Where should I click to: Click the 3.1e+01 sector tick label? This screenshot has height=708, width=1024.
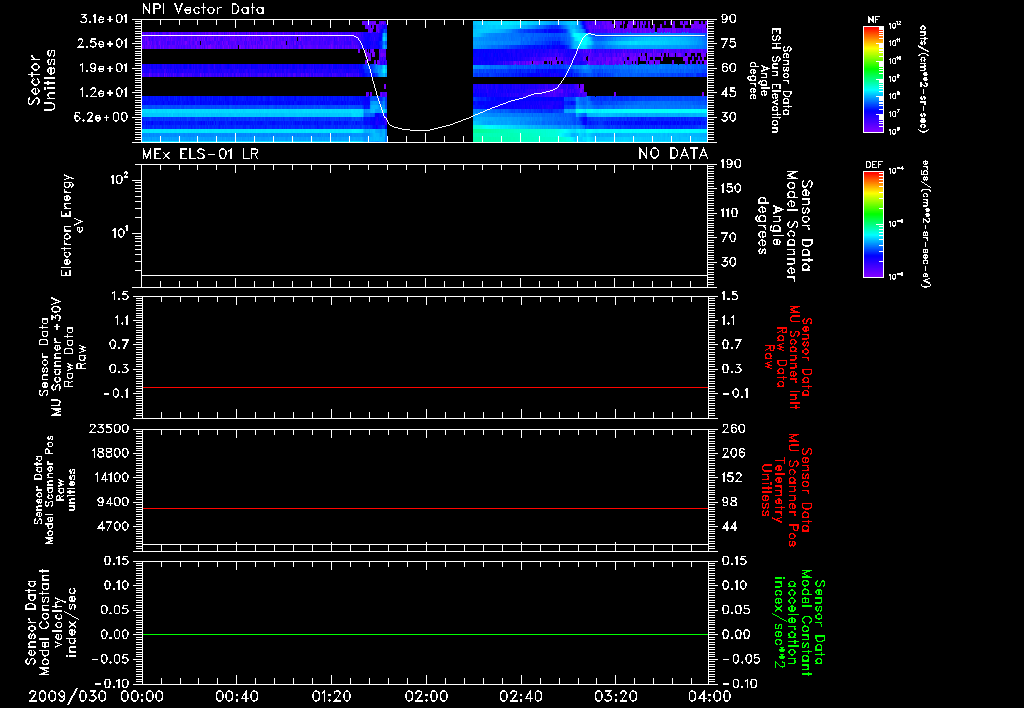tap(103, 19)
